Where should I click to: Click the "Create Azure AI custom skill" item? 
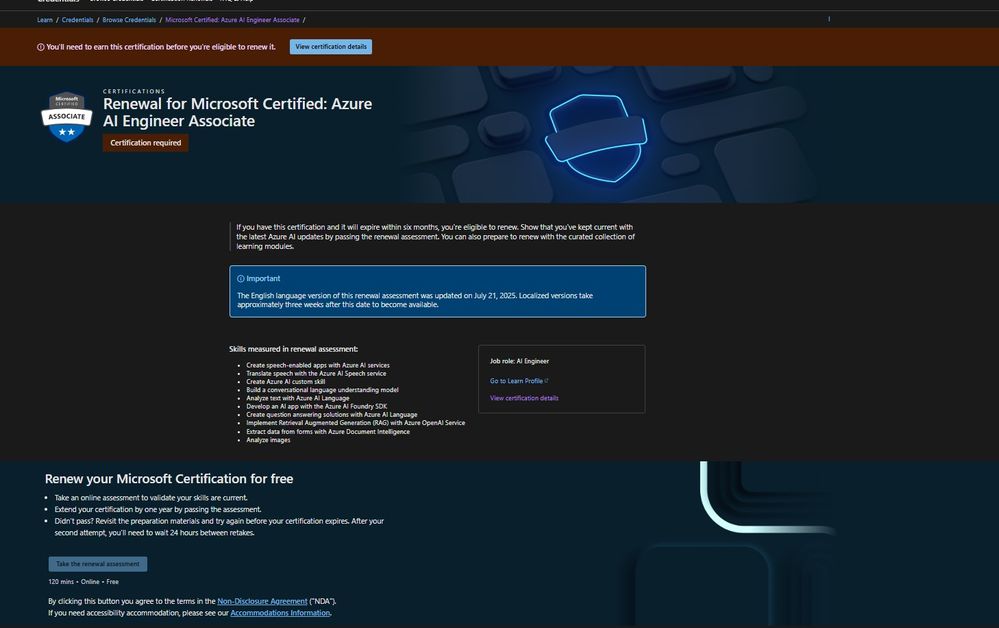[x=285, y=382]
